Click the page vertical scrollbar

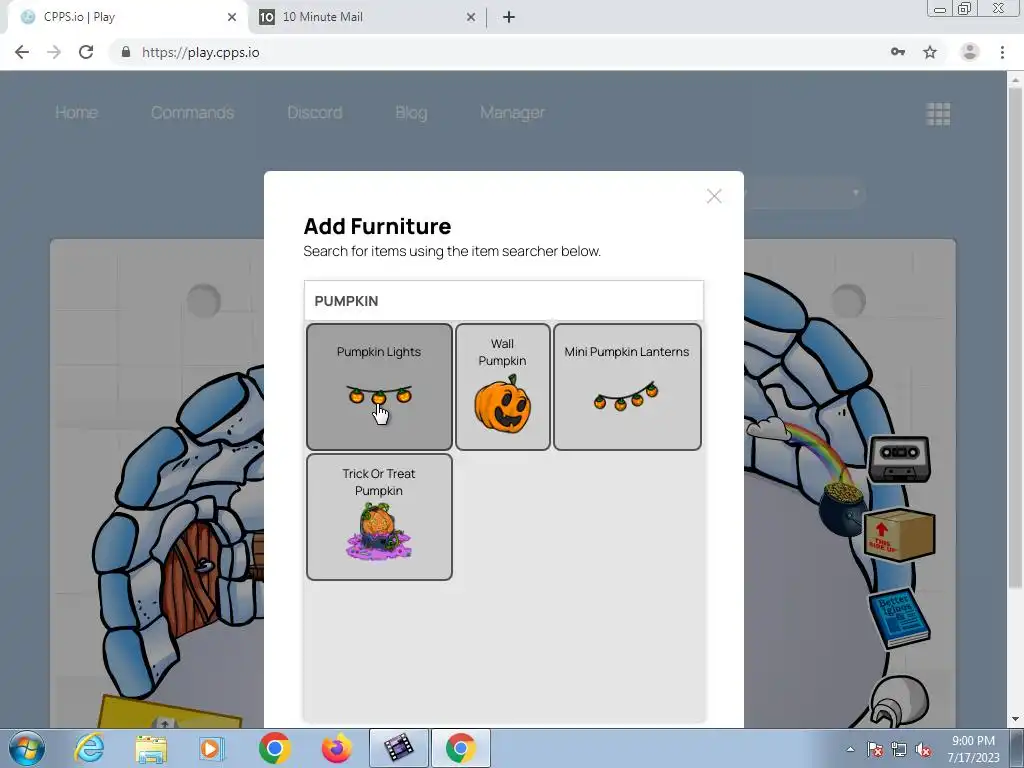[1015, 336]
